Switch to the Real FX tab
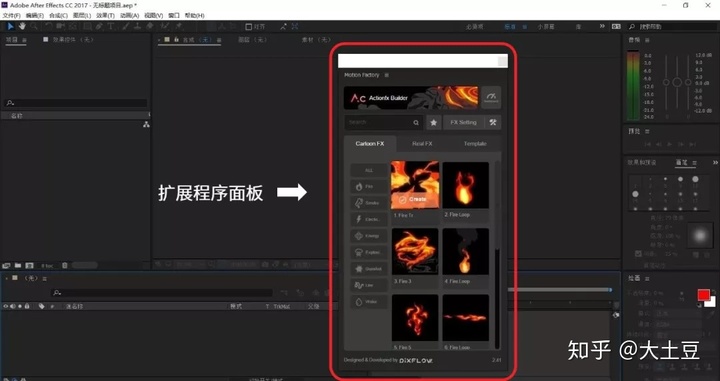Viewport: 720px width, 381px height. coord(422,144)
